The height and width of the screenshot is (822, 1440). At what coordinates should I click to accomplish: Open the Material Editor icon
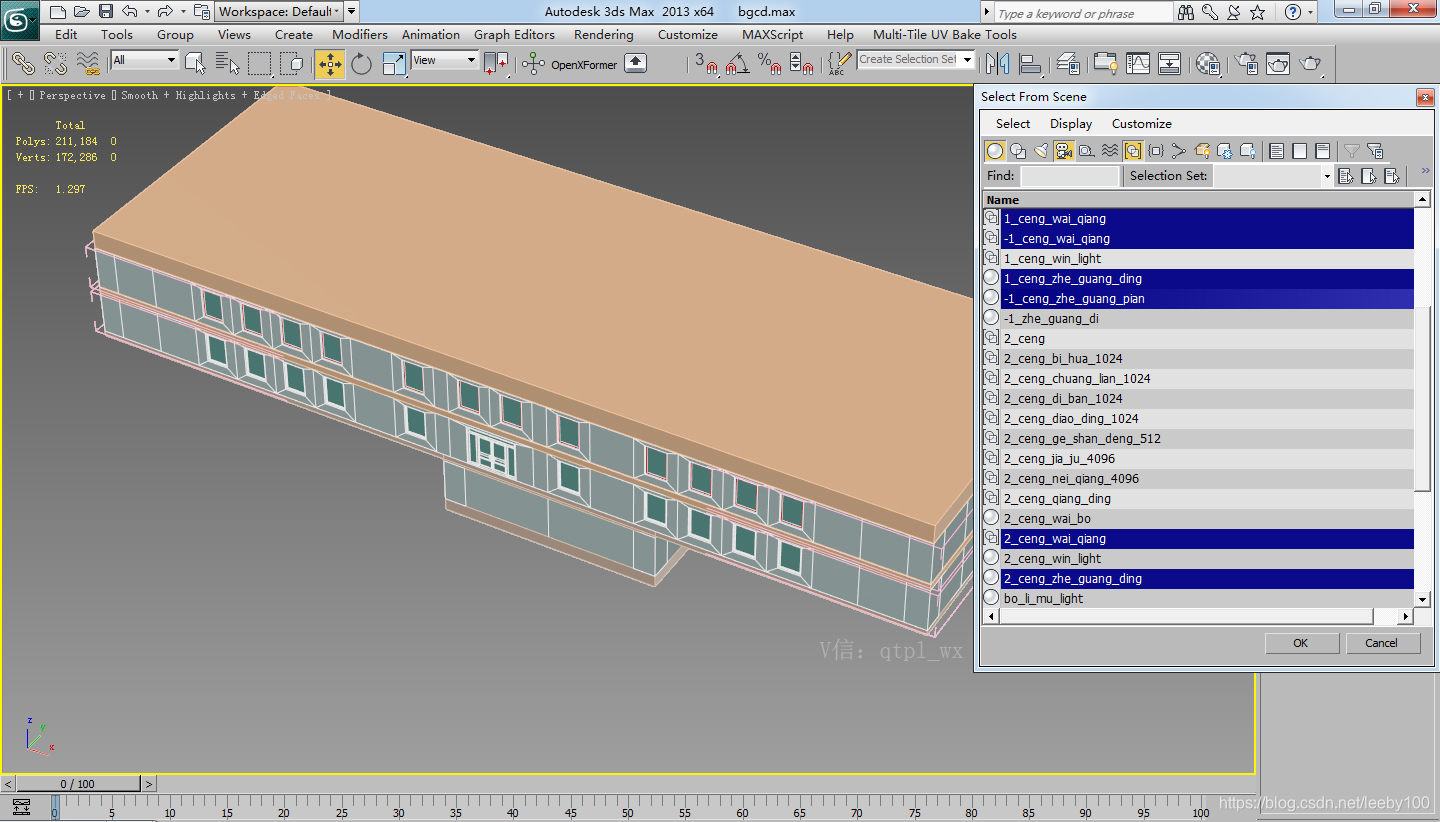click(x=1208, y=64)
